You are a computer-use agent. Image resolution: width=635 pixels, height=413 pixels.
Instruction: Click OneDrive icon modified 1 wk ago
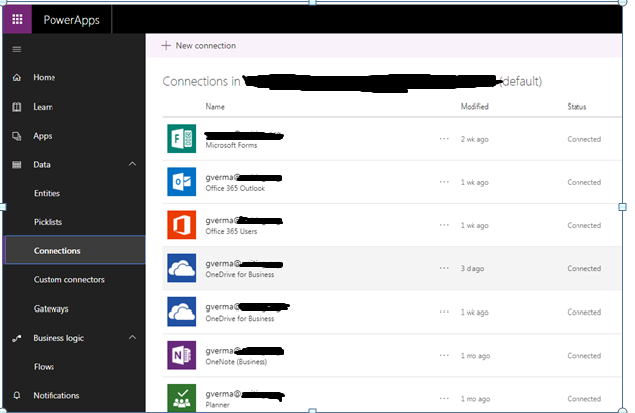tap(181, 312)
